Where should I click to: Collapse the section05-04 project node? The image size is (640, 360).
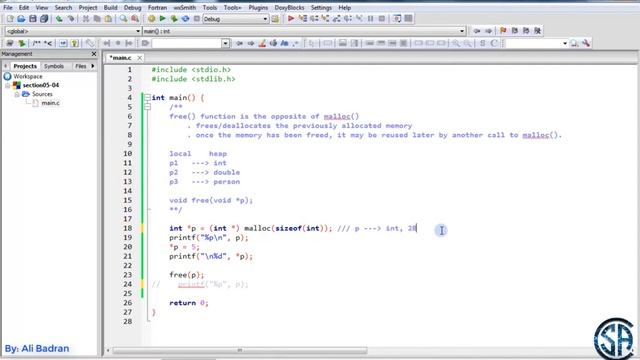tap(7, 85)
